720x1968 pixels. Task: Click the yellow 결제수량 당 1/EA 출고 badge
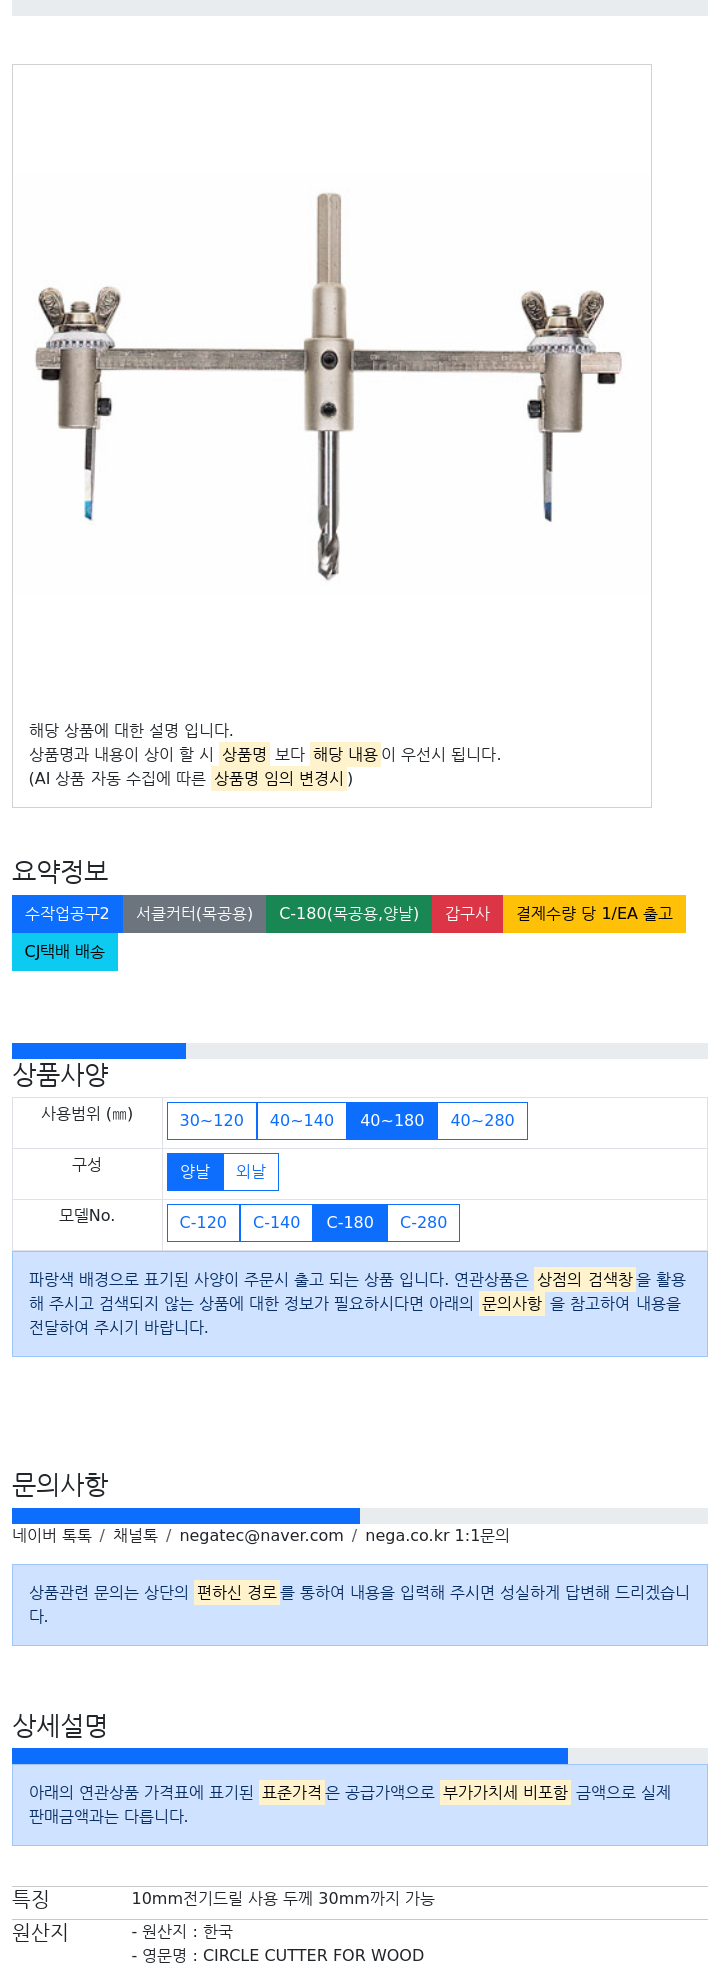click(594, 914)
